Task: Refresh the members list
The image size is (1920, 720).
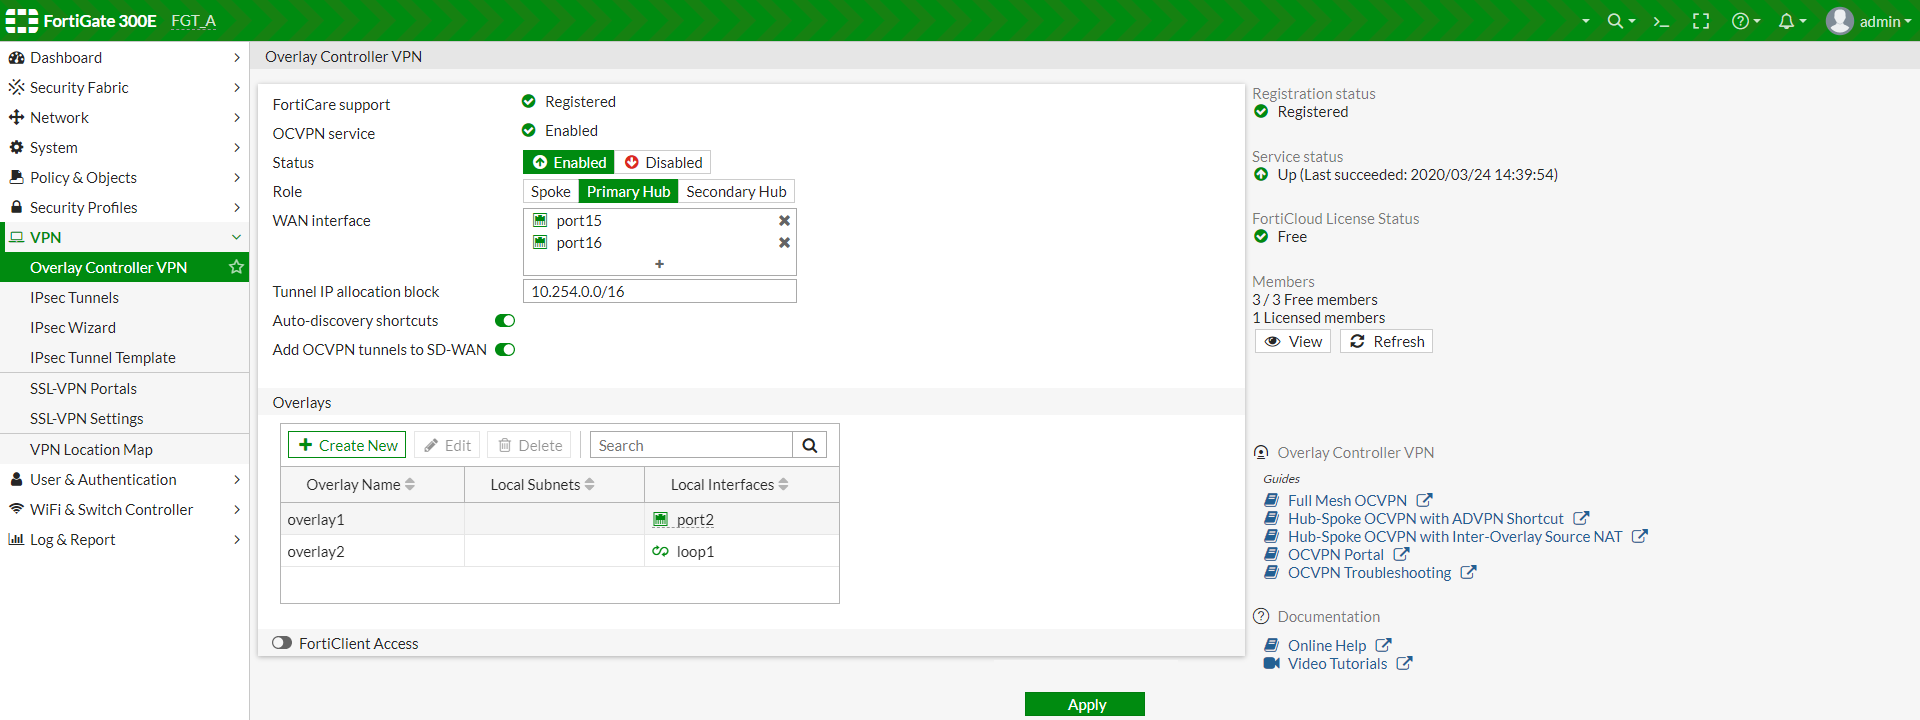Action: tap(1386, 341)
